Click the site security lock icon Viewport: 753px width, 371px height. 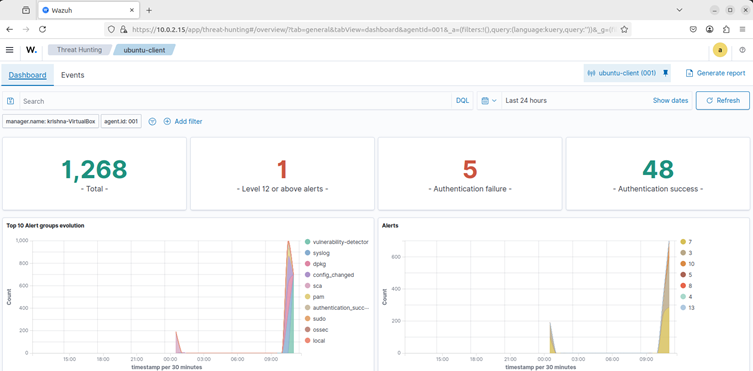[122, 29]
